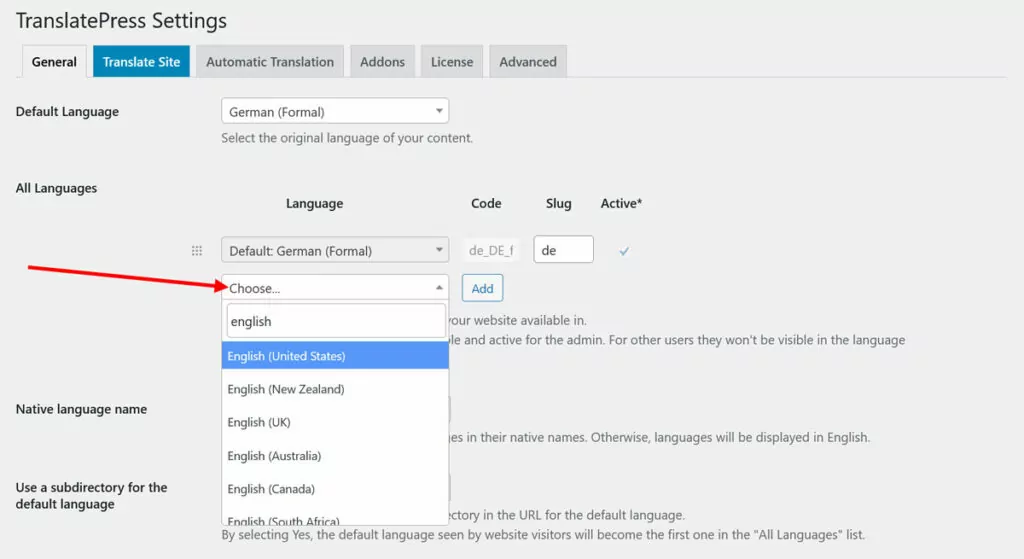The image size is (1024, 559).
Task: Click the All Languages label
Action: (x=56, y=188)
